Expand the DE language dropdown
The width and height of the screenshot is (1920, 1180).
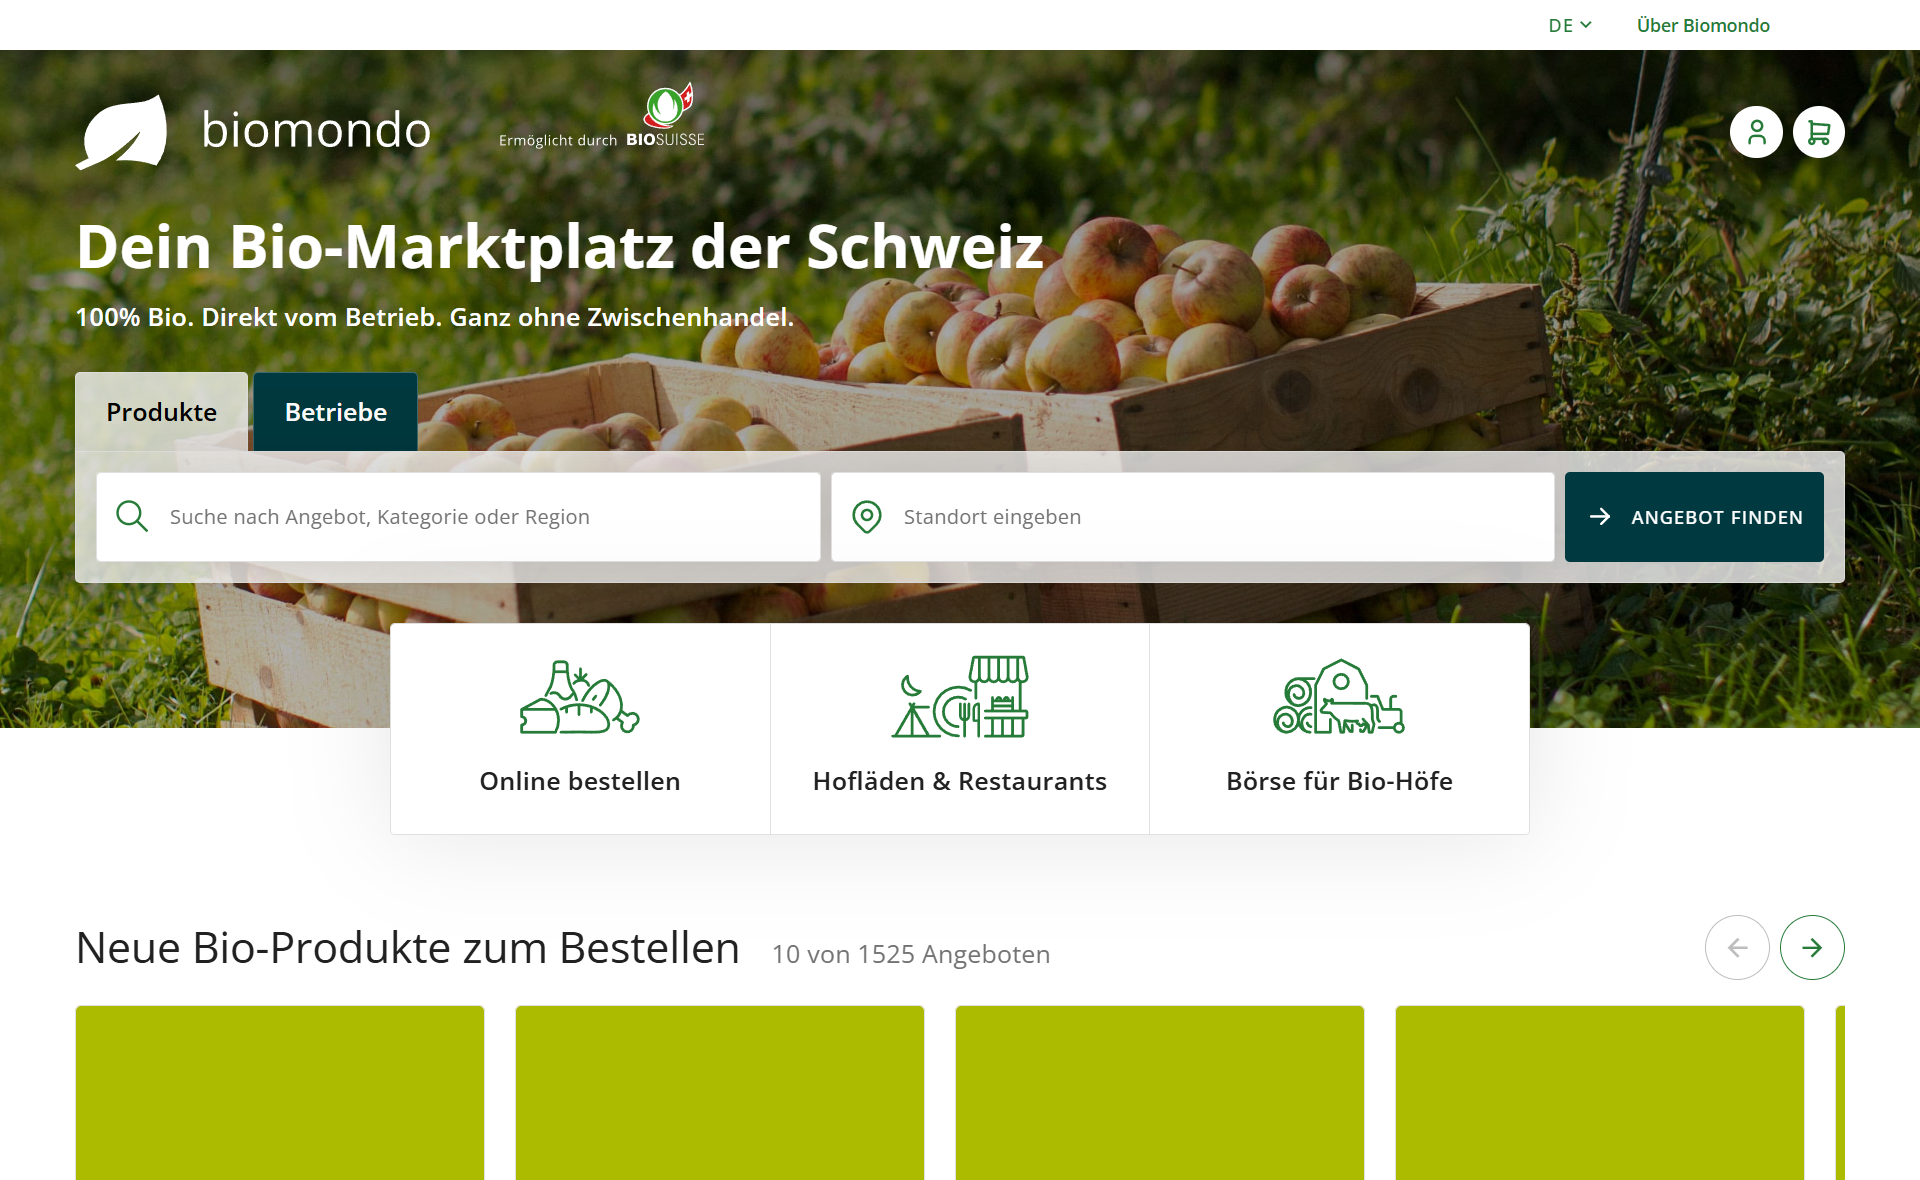[1570, 25]
